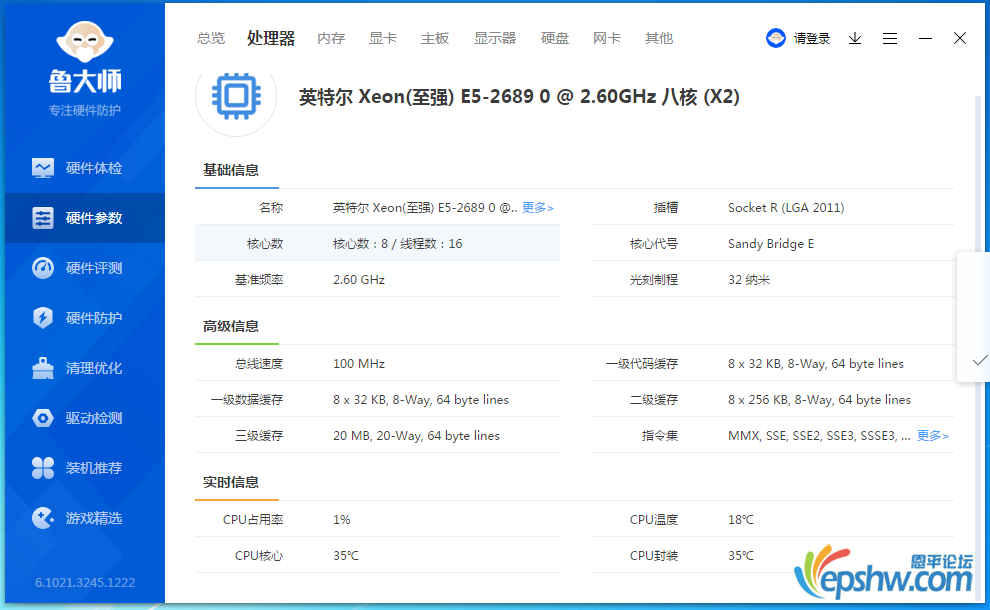Click the 20 MB, 20-Way L3 cache value
Image resolution: width=990 pixels, height=610 pixels.
pyautogui.click(x=416, y=436)
